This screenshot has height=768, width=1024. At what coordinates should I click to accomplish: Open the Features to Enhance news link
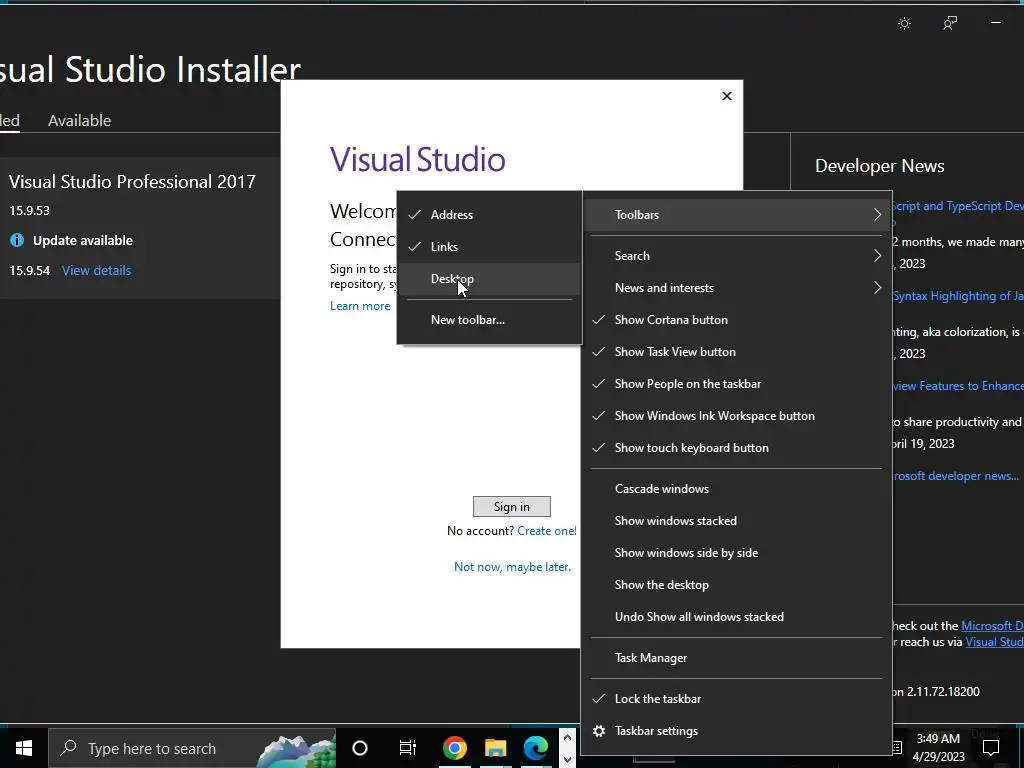click(957, 386)
